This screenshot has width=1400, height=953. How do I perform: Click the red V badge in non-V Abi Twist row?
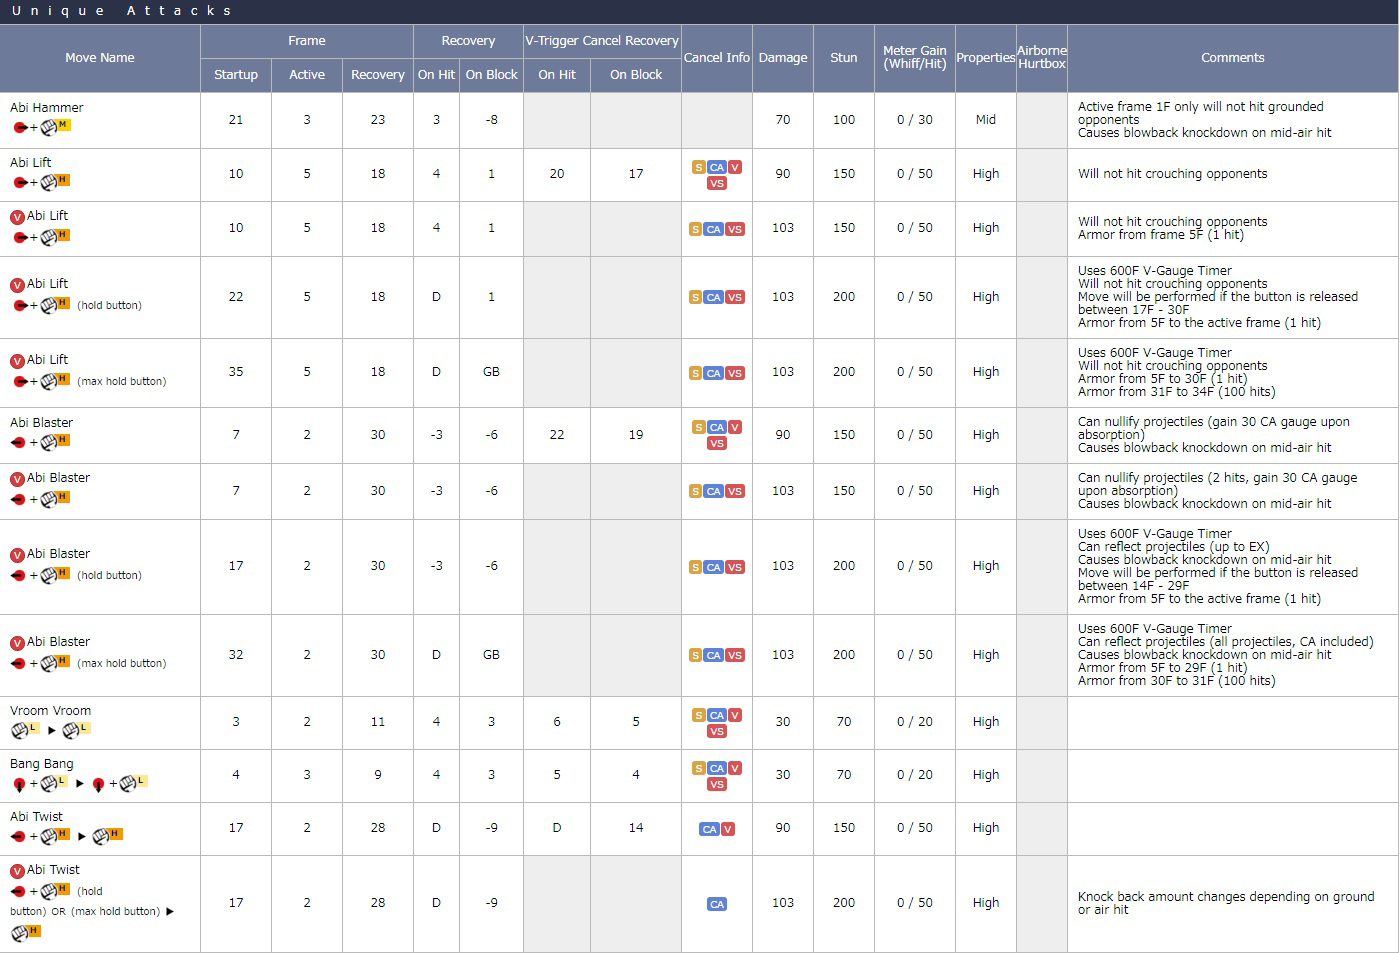(728, 829)
